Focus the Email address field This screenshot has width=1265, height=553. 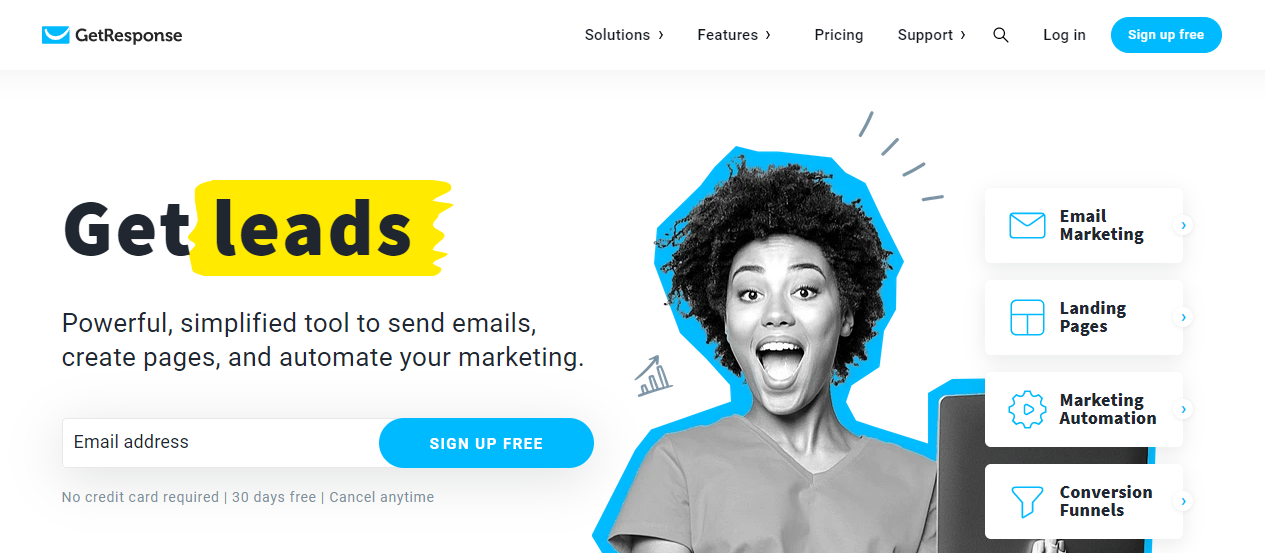pyautogui.click(x=221, y=443)
